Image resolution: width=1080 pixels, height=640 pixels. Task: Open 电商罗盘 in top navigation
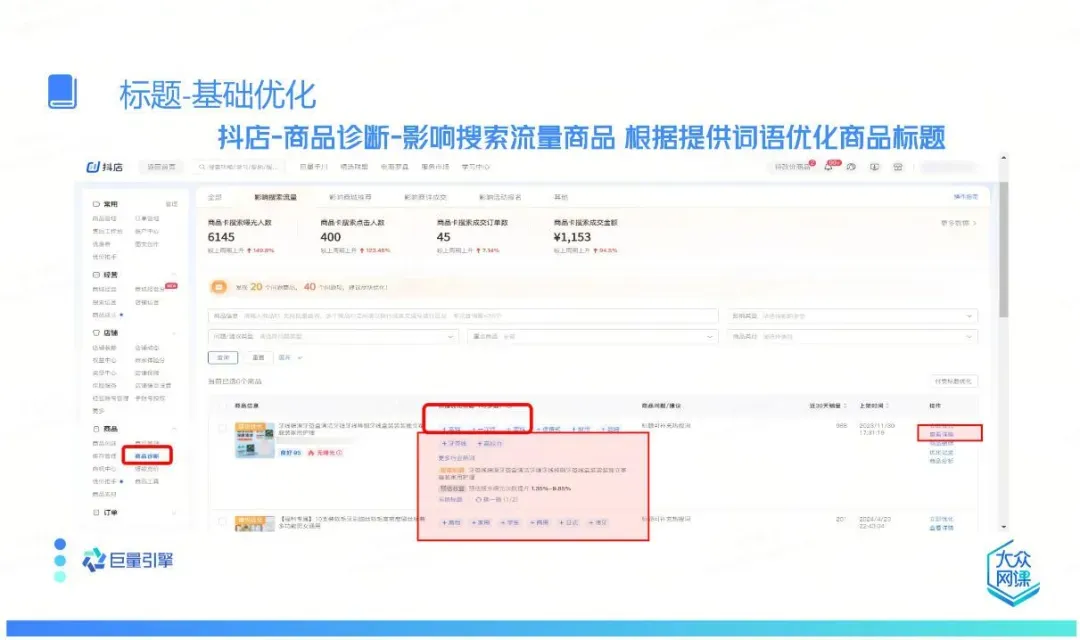point(395,167)
